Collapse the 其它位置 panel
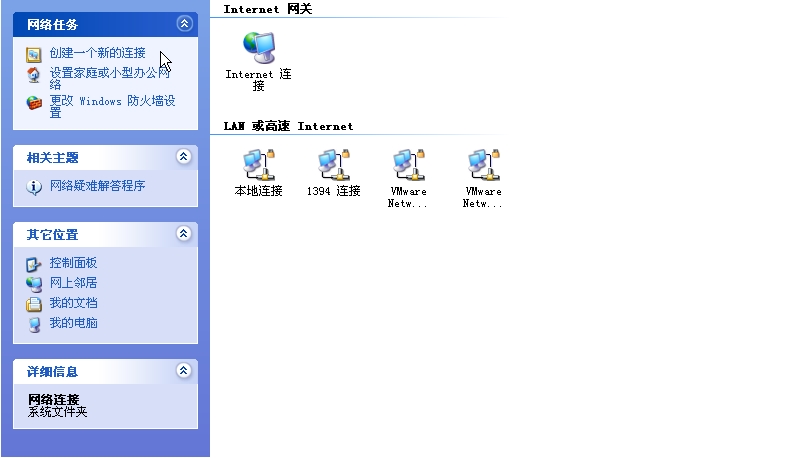This screenshot has height=458, width=792. point(183,233)
